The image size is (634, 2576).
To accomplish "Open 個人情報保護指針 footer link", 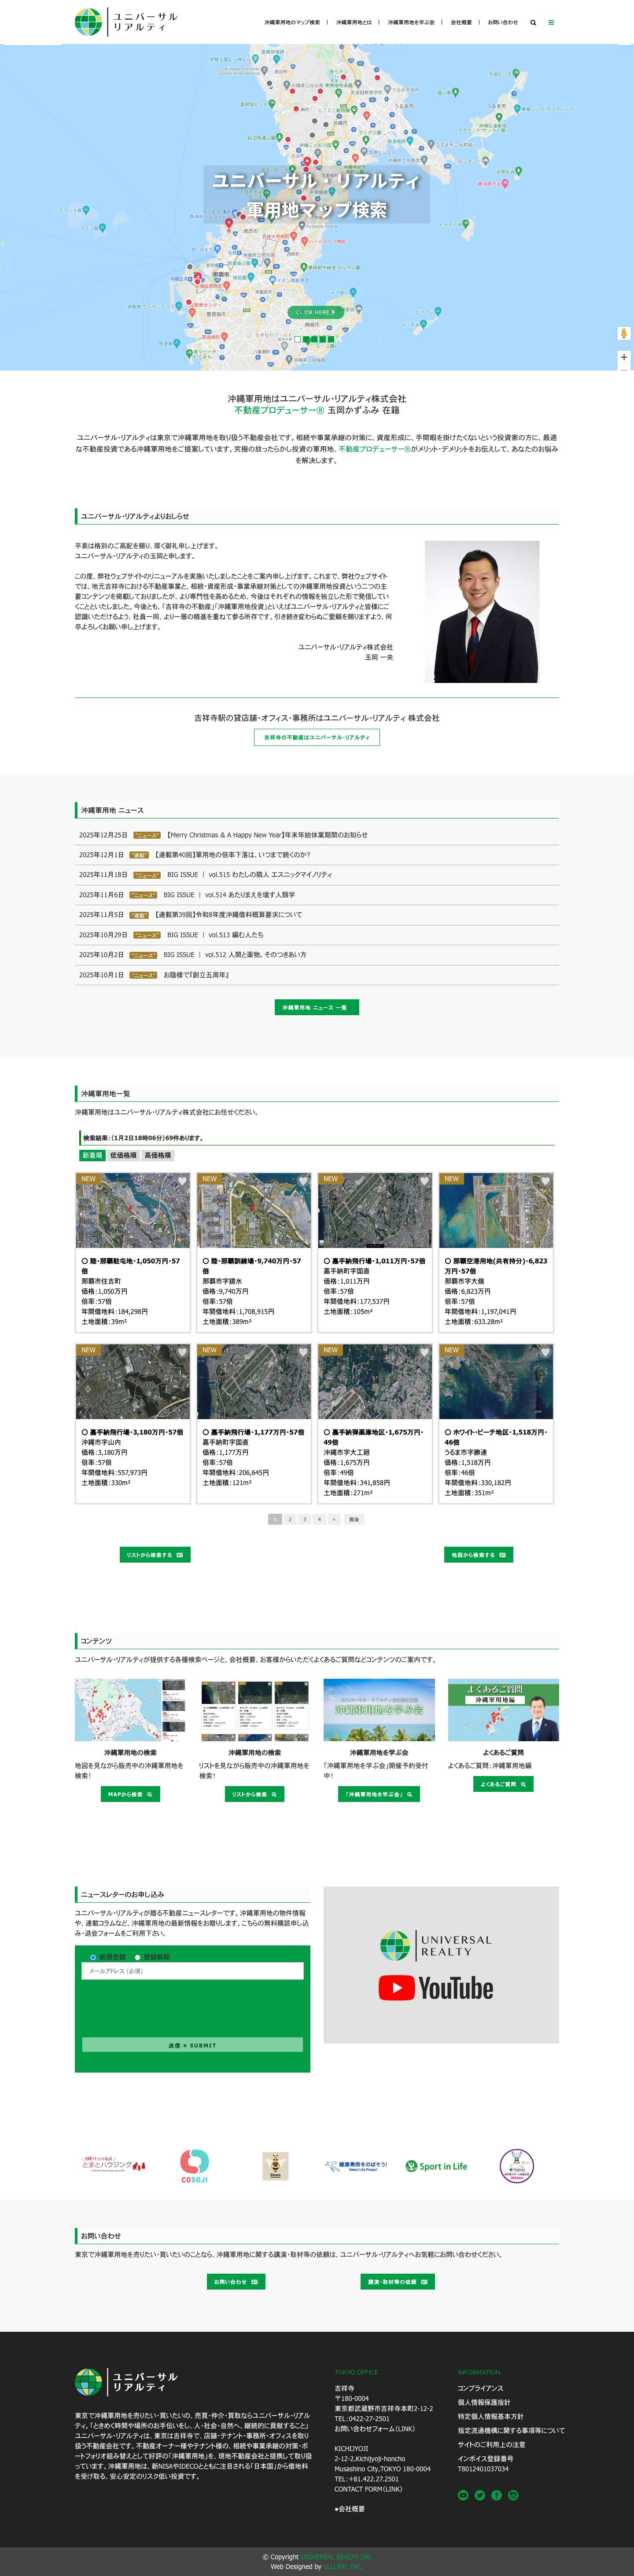I will 484,2402.
